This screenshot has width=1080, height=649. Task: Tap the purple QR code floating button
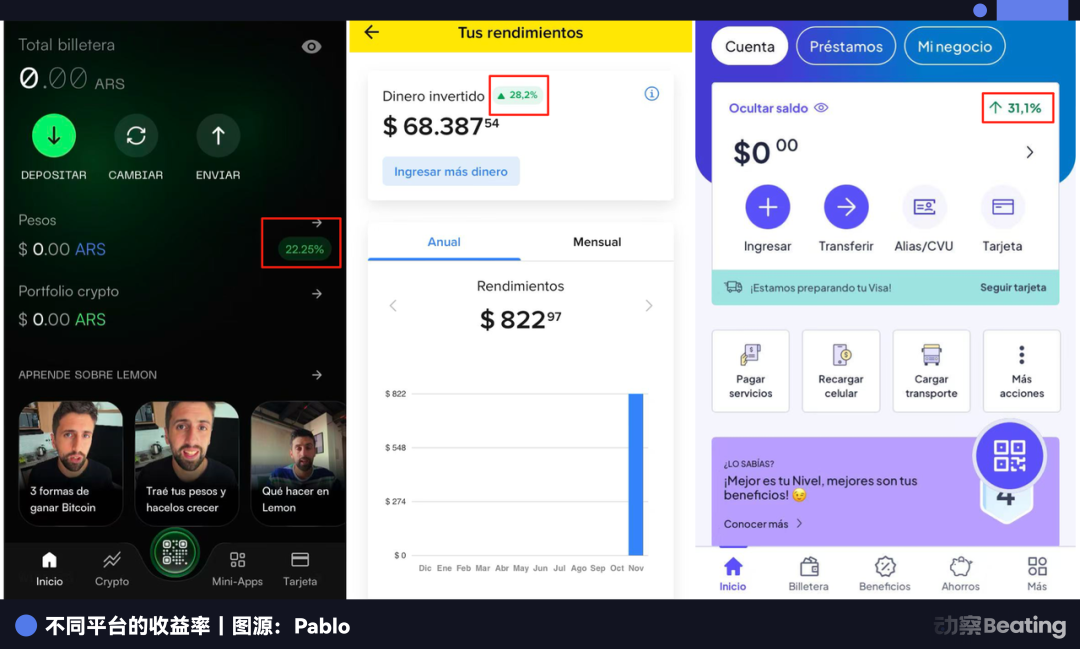pos(1009,456)
